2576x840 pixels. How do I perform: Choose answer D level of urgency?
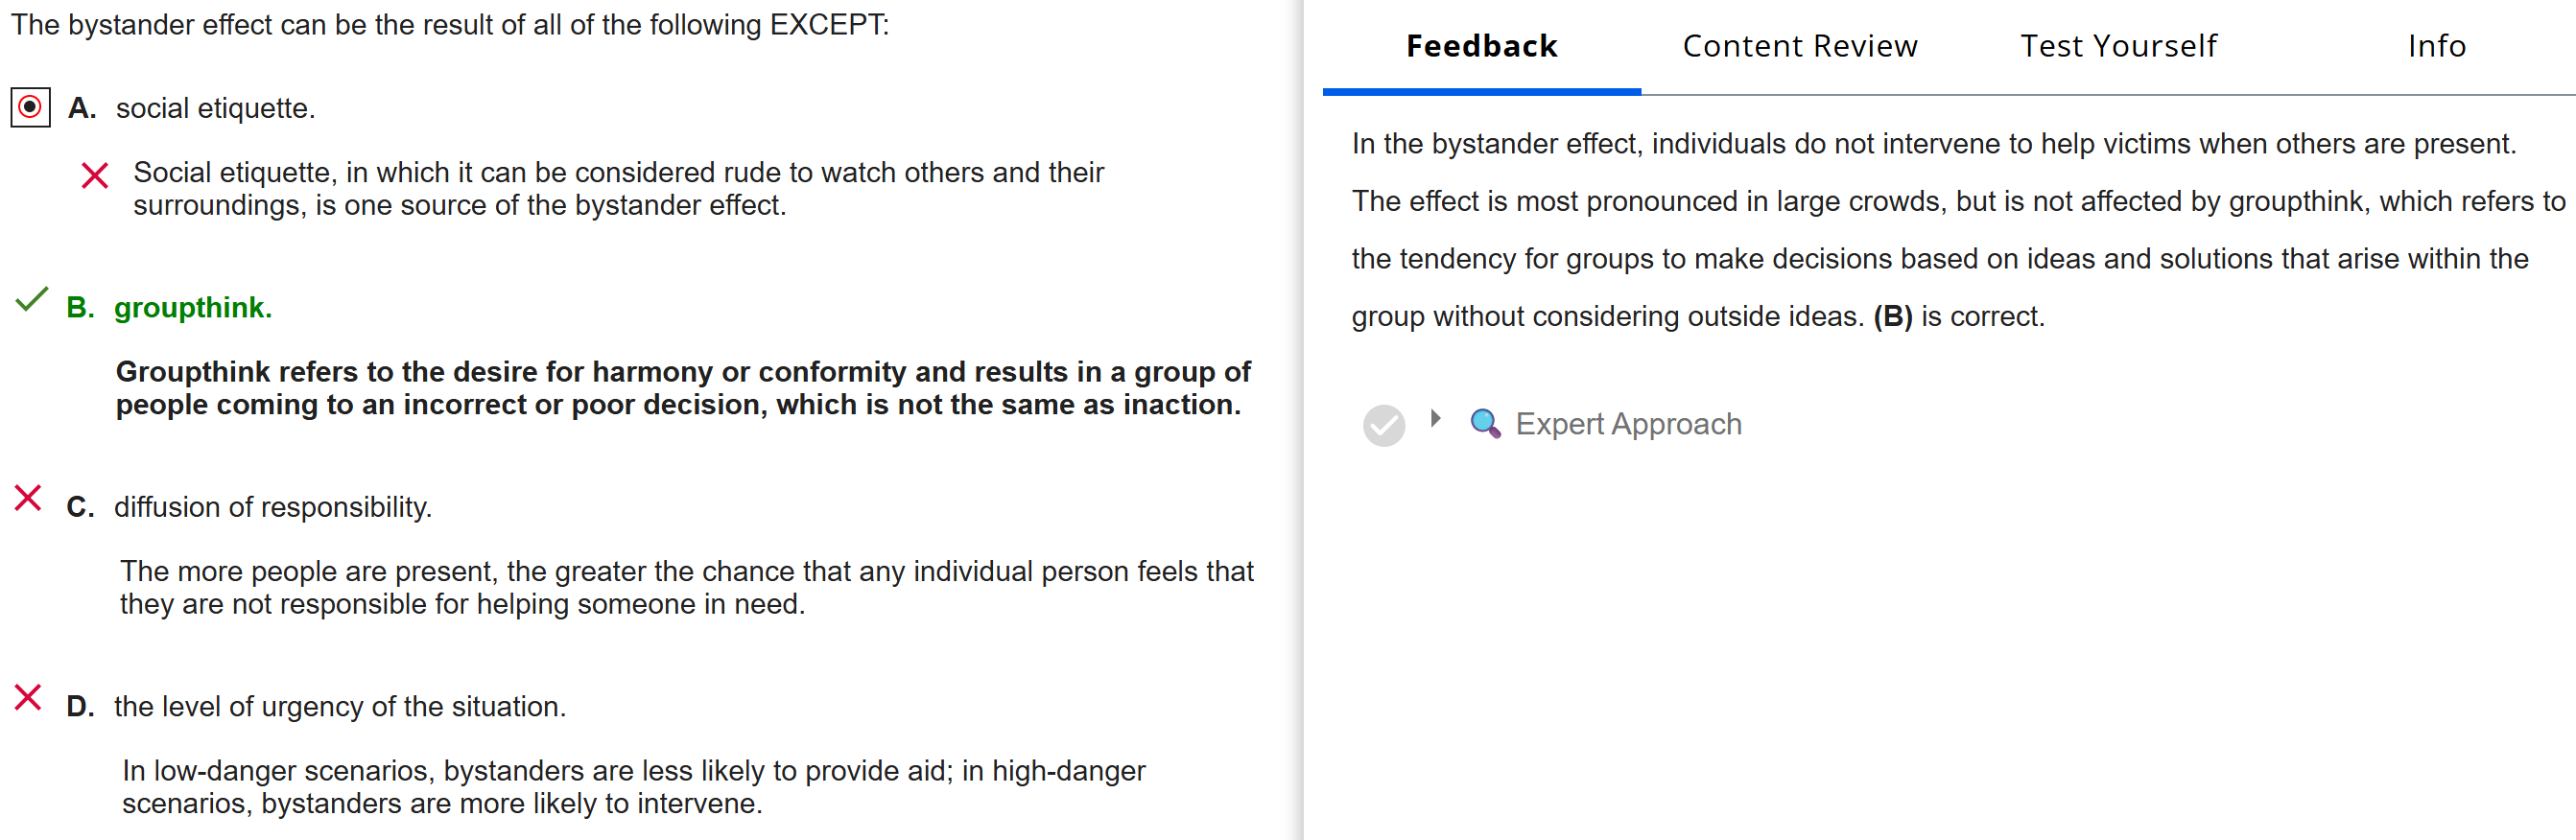339,707
